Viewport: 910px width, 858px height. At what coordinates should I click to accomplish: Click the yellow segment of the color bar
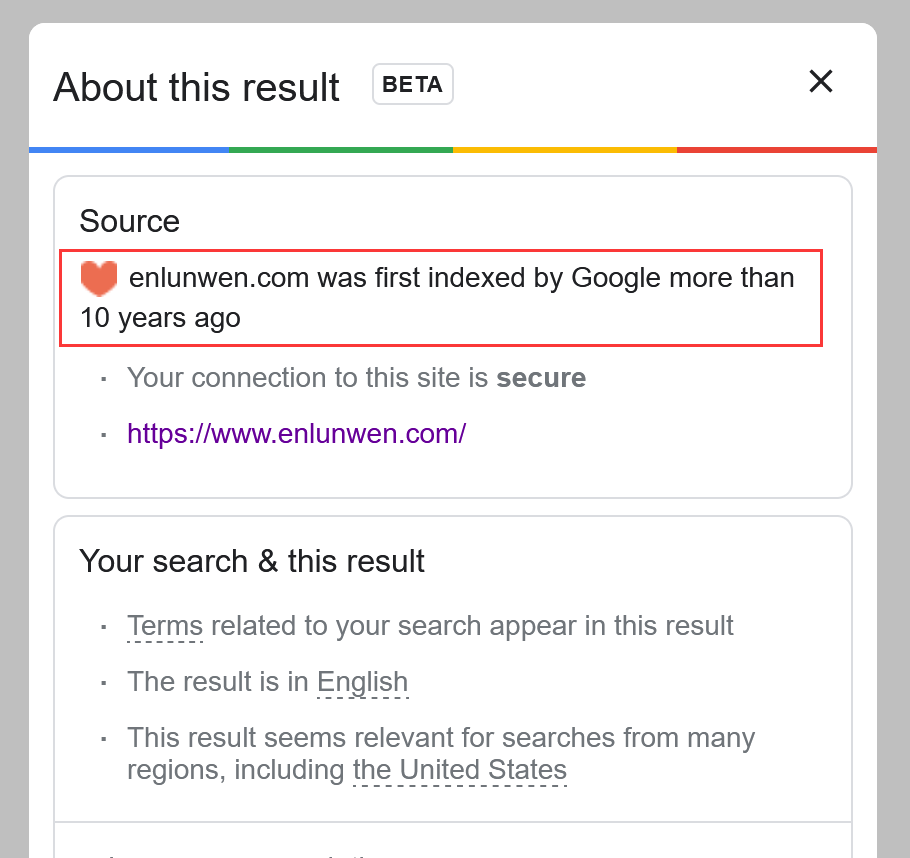click(565, 150)
